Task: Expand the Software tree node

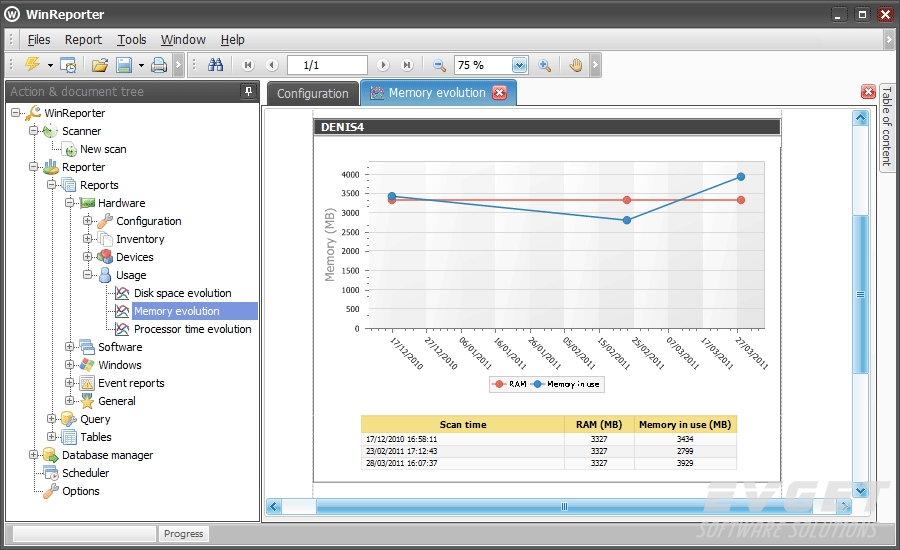Action: (69, 347)
